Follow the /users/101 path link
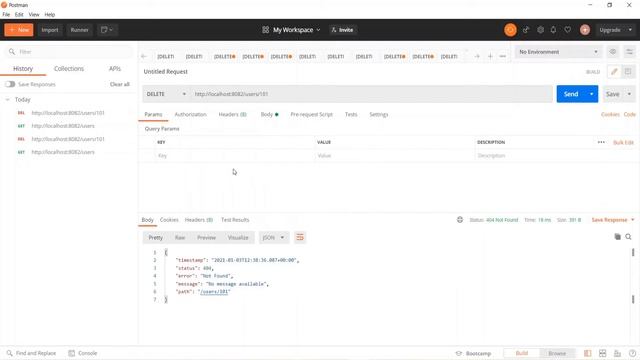This screenshot has height=360, width=640. click(214, 291)
